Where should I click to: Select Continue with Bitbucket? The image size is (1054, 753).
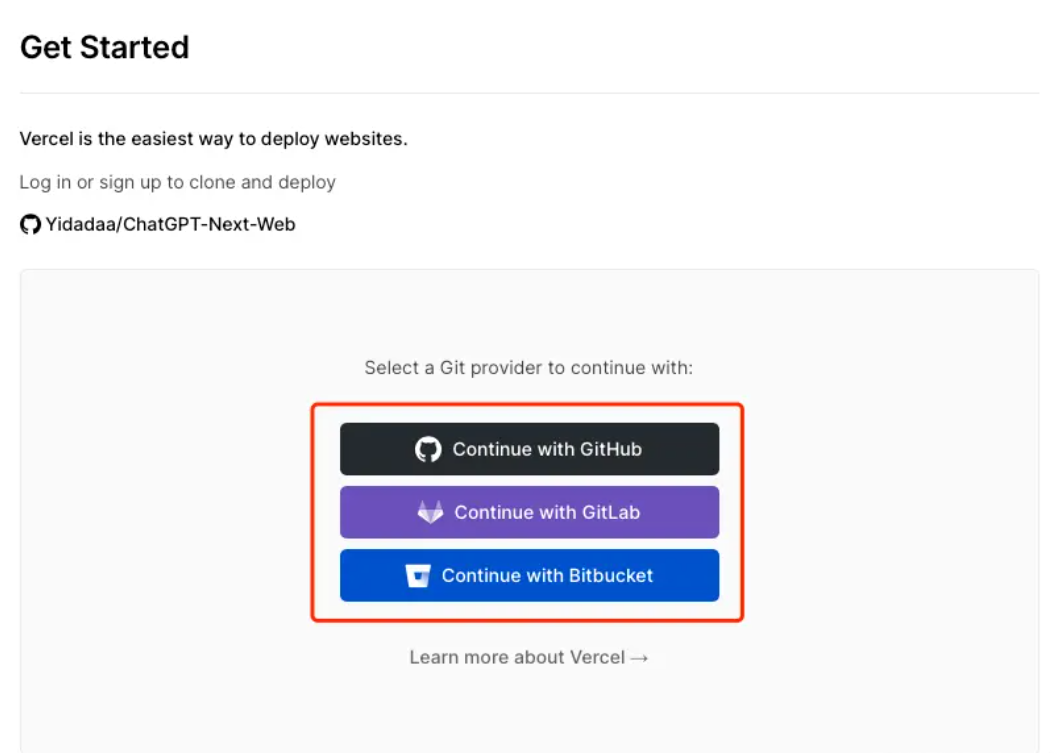tap(530, 576)
